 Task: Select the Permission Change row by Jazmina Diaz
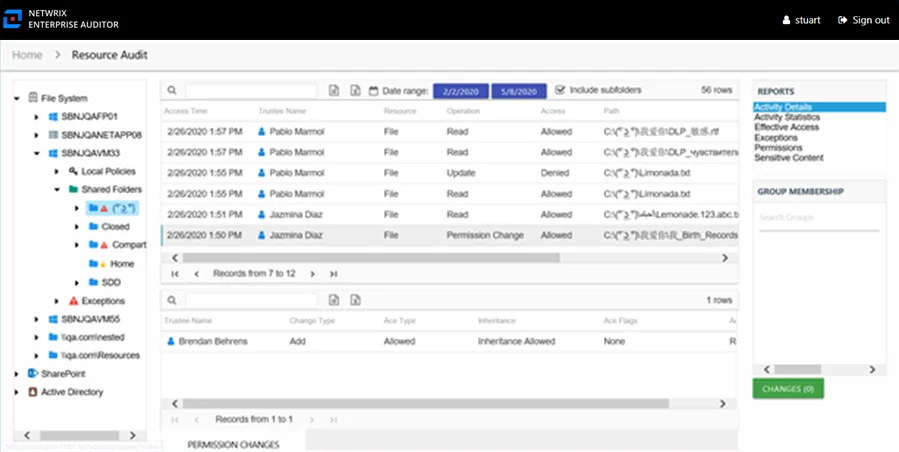click(450, 235)
